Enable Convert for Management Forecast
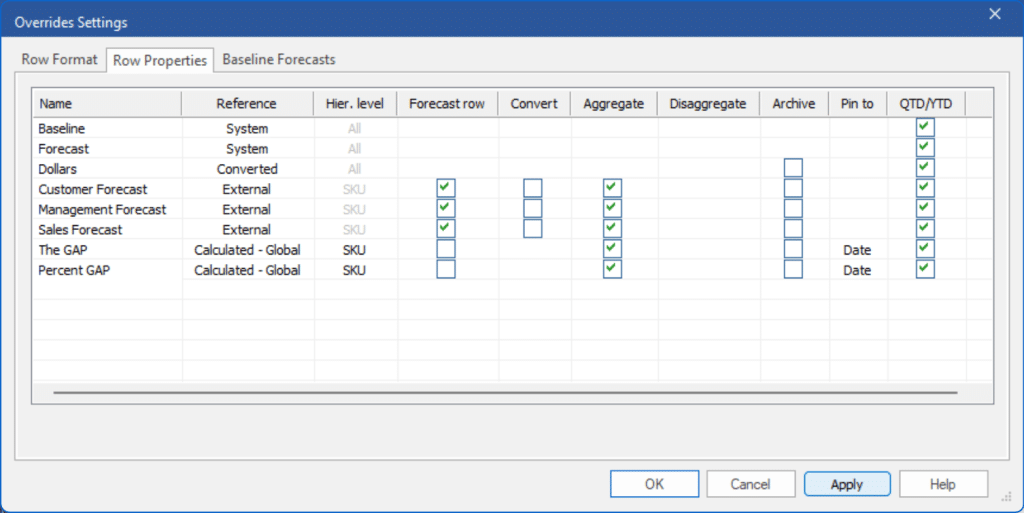 coord(533,209)
